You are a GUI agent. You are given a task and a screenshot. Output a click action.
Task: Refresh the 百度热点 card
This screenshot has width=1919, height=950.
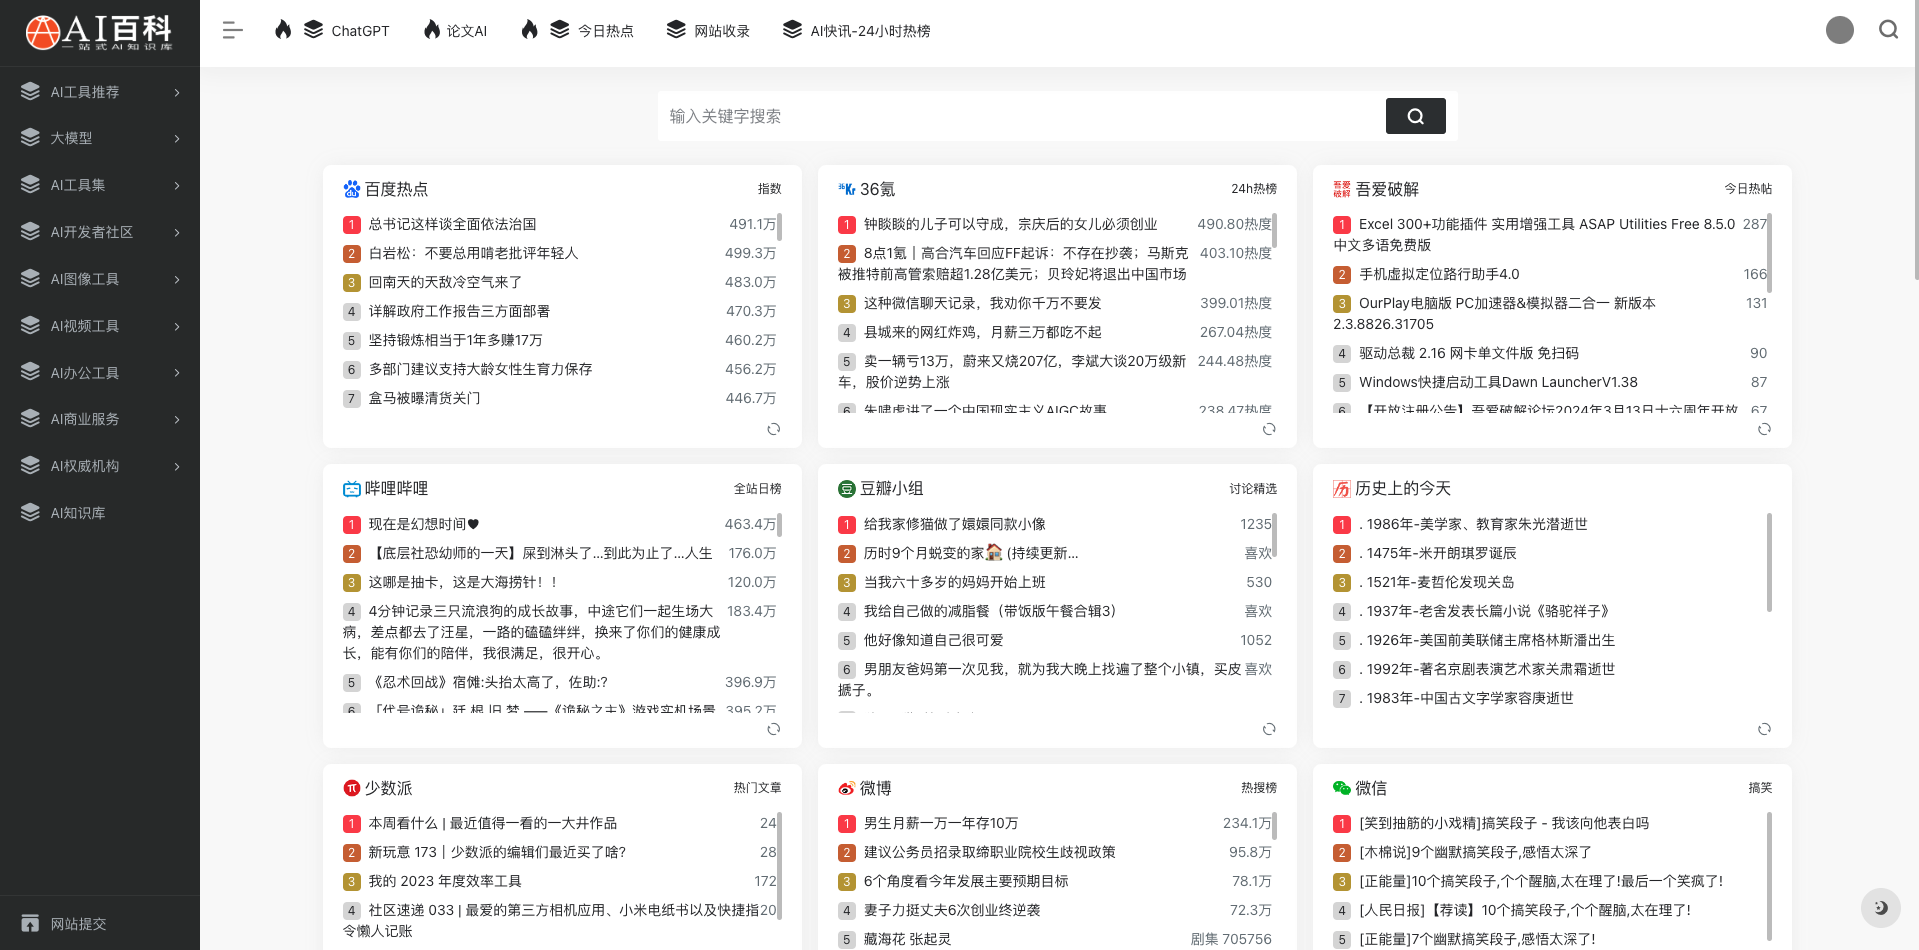(773, 429)
